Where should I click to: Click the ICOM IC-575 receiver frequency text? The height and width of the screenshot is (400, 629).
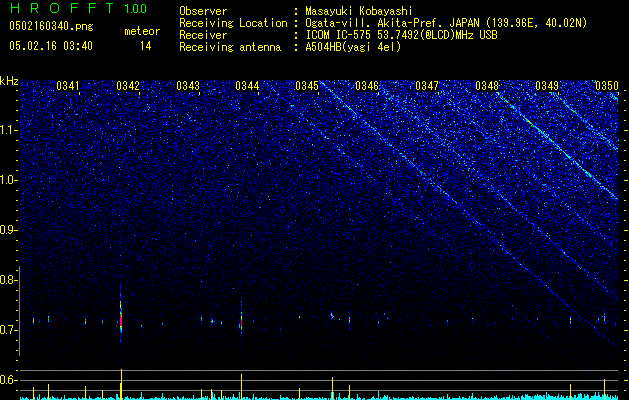tap(401, 35)
